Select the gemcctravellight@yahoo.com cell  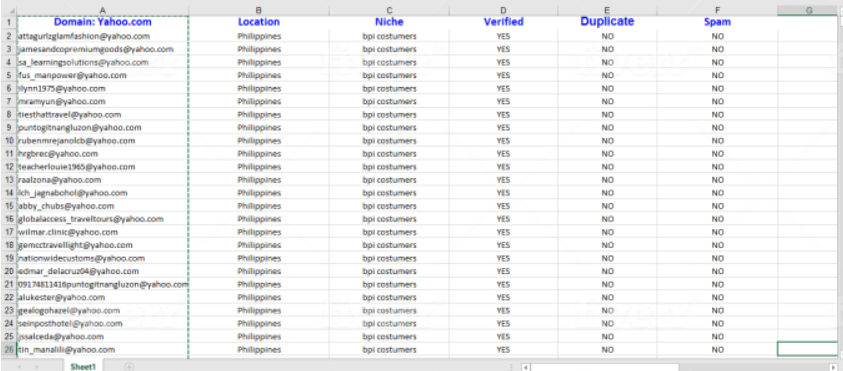pos(103,245)
